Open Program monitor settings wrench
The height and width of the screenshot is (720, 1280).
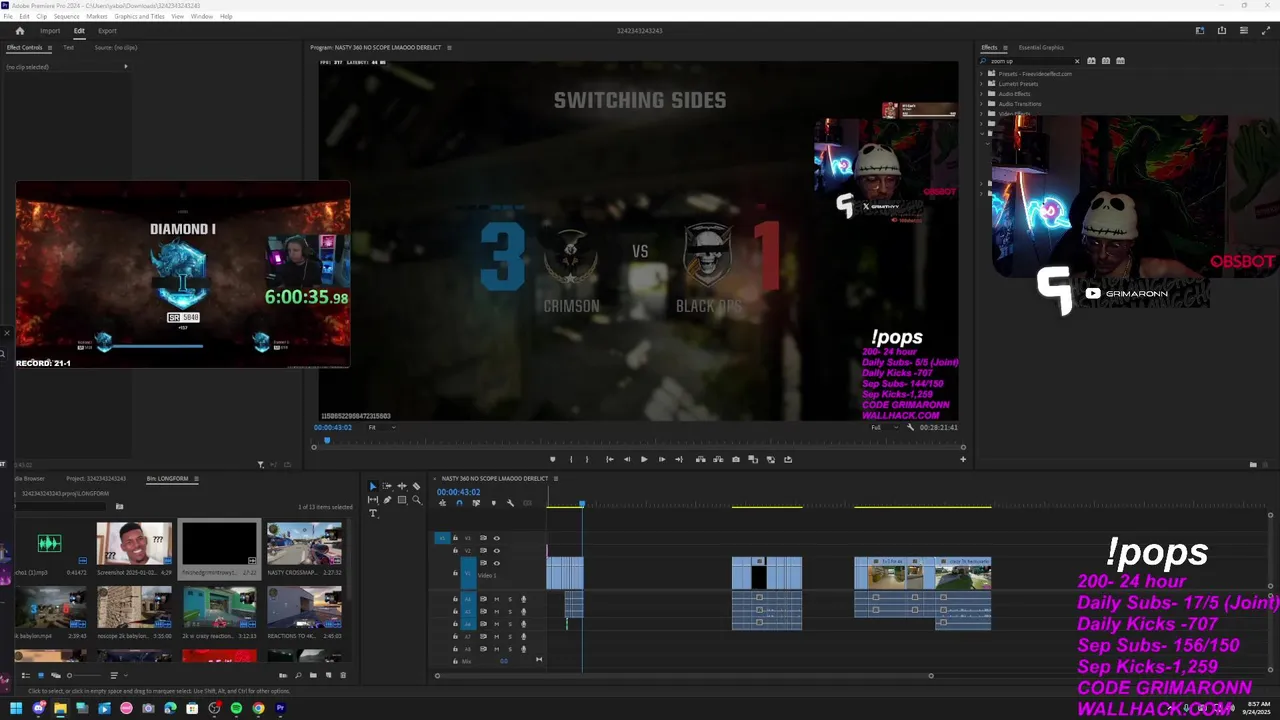(x=910, y=427)
